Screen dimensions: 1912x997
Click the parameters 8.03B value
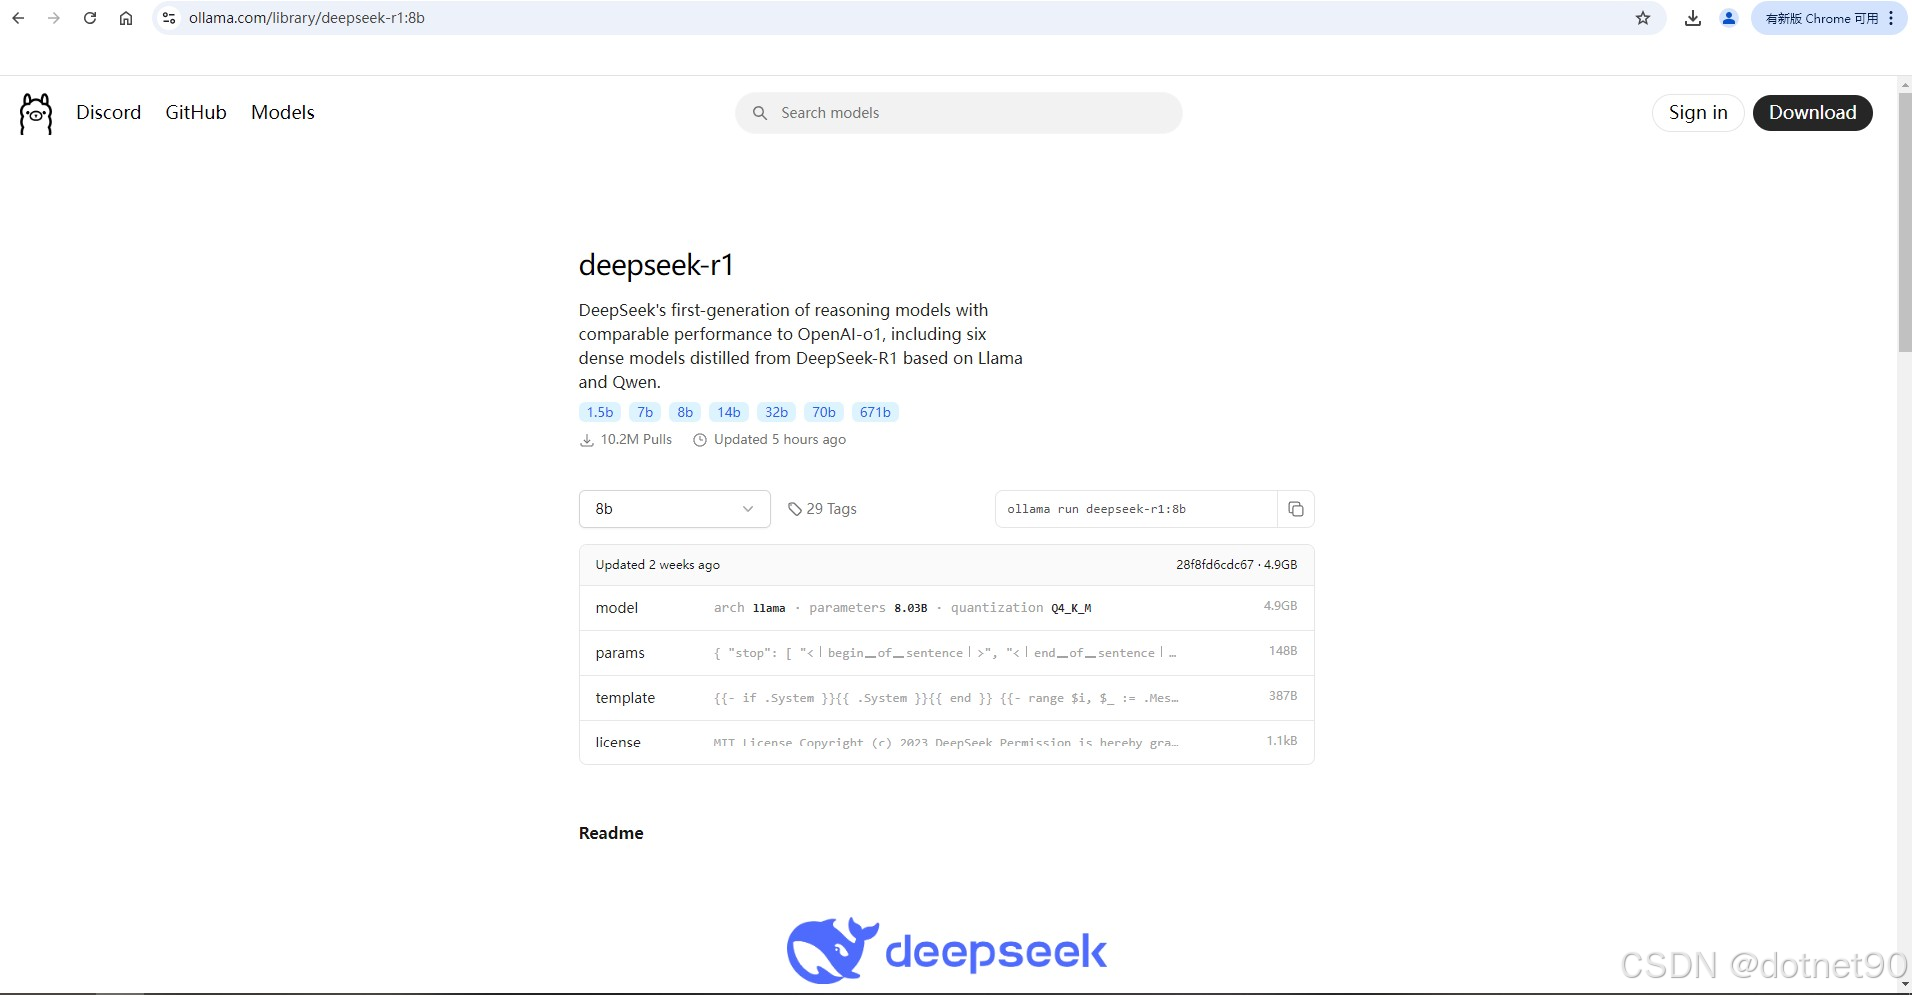tap(911, 608)
